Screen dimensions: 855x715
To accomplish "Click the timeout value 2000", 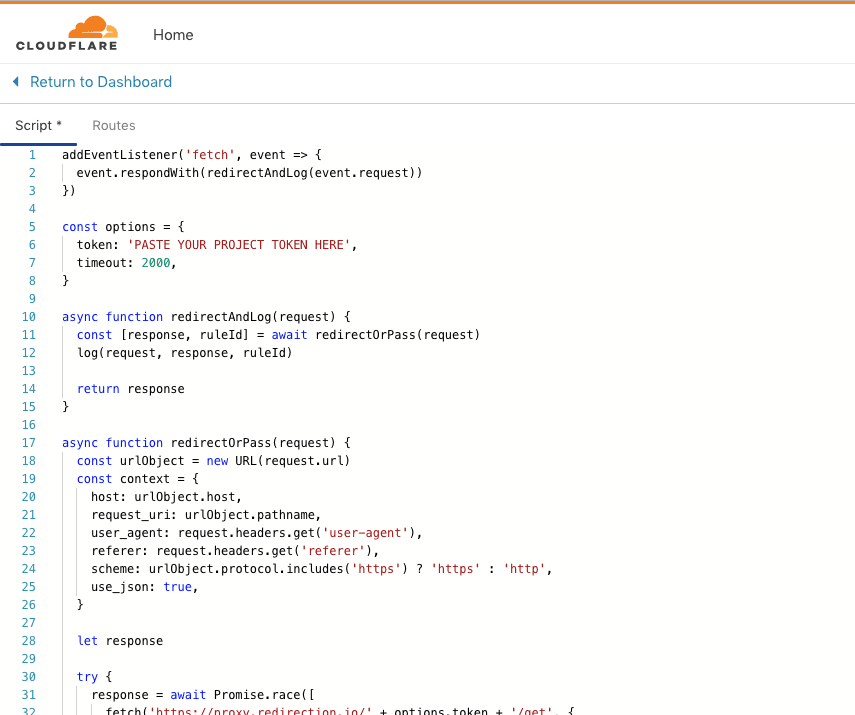I will pyautogui.click(x=156, y=263).
